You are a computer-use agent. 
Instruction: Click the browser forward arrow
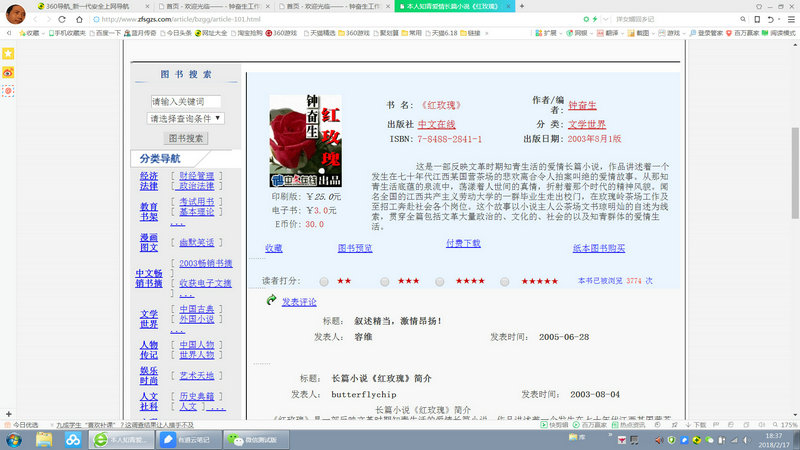tap(48, 19)
